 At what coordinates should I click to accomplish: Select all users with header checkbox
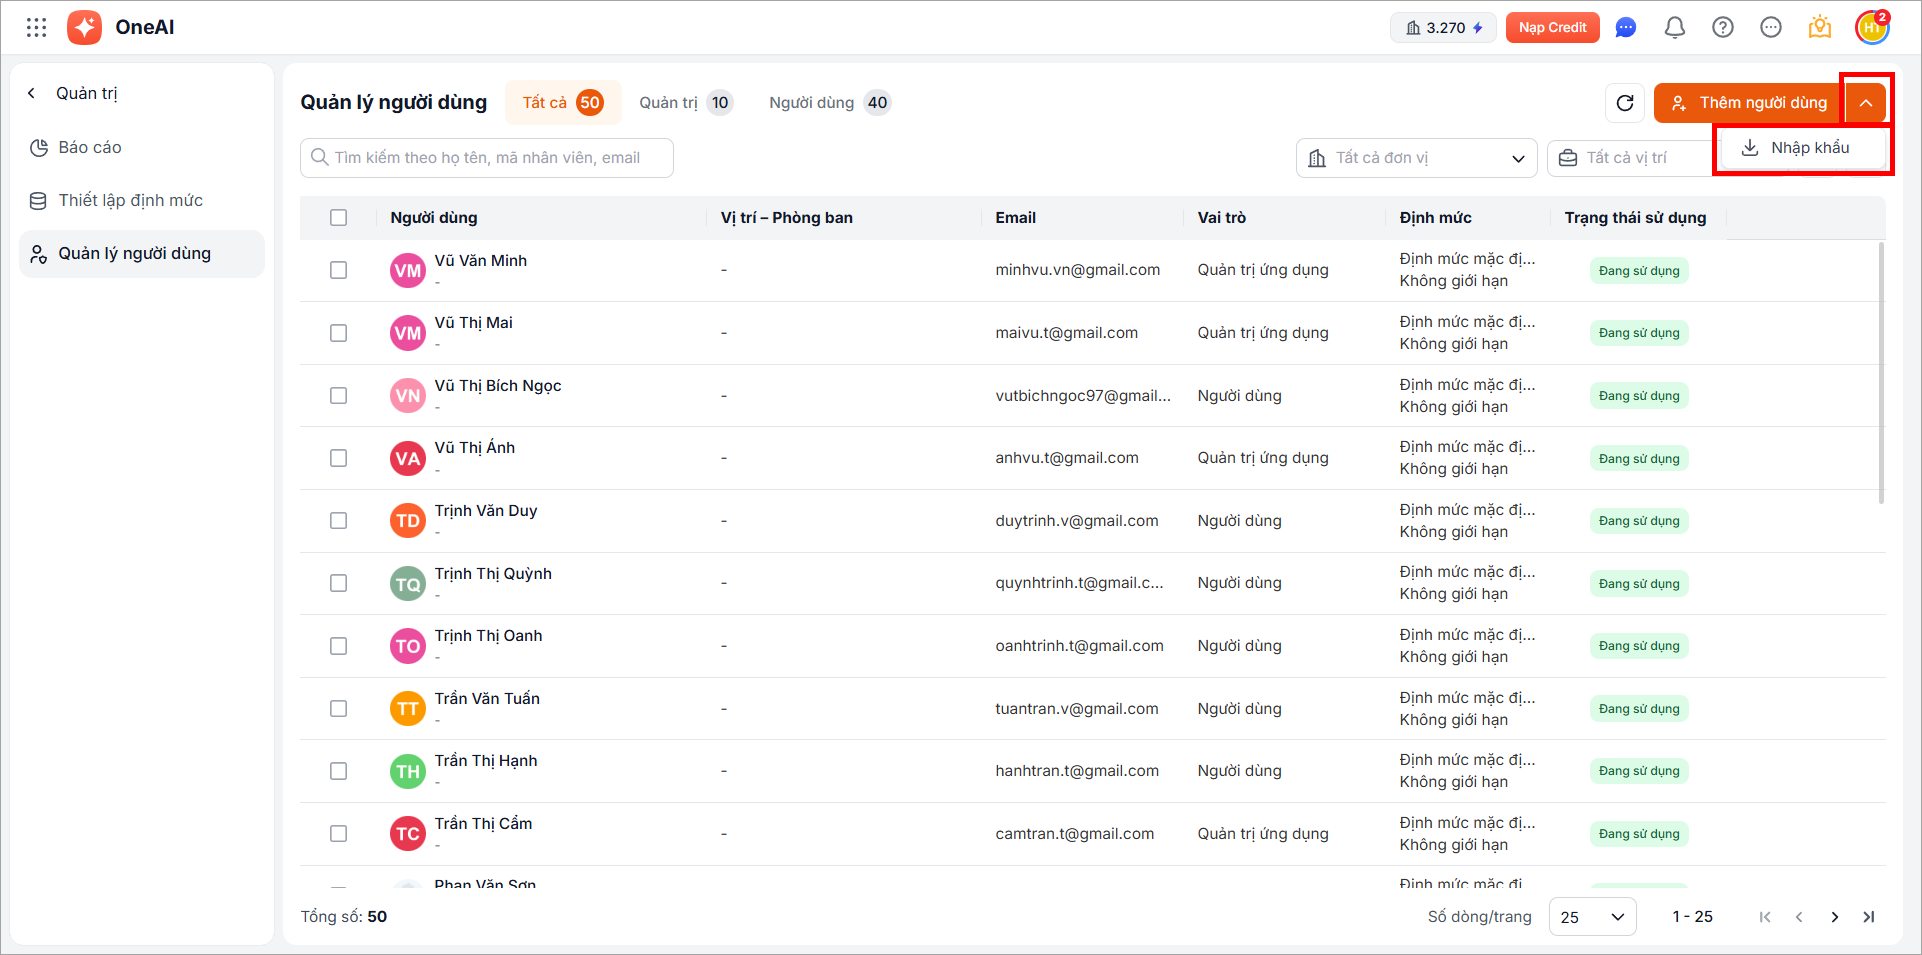tap(339, 218)
